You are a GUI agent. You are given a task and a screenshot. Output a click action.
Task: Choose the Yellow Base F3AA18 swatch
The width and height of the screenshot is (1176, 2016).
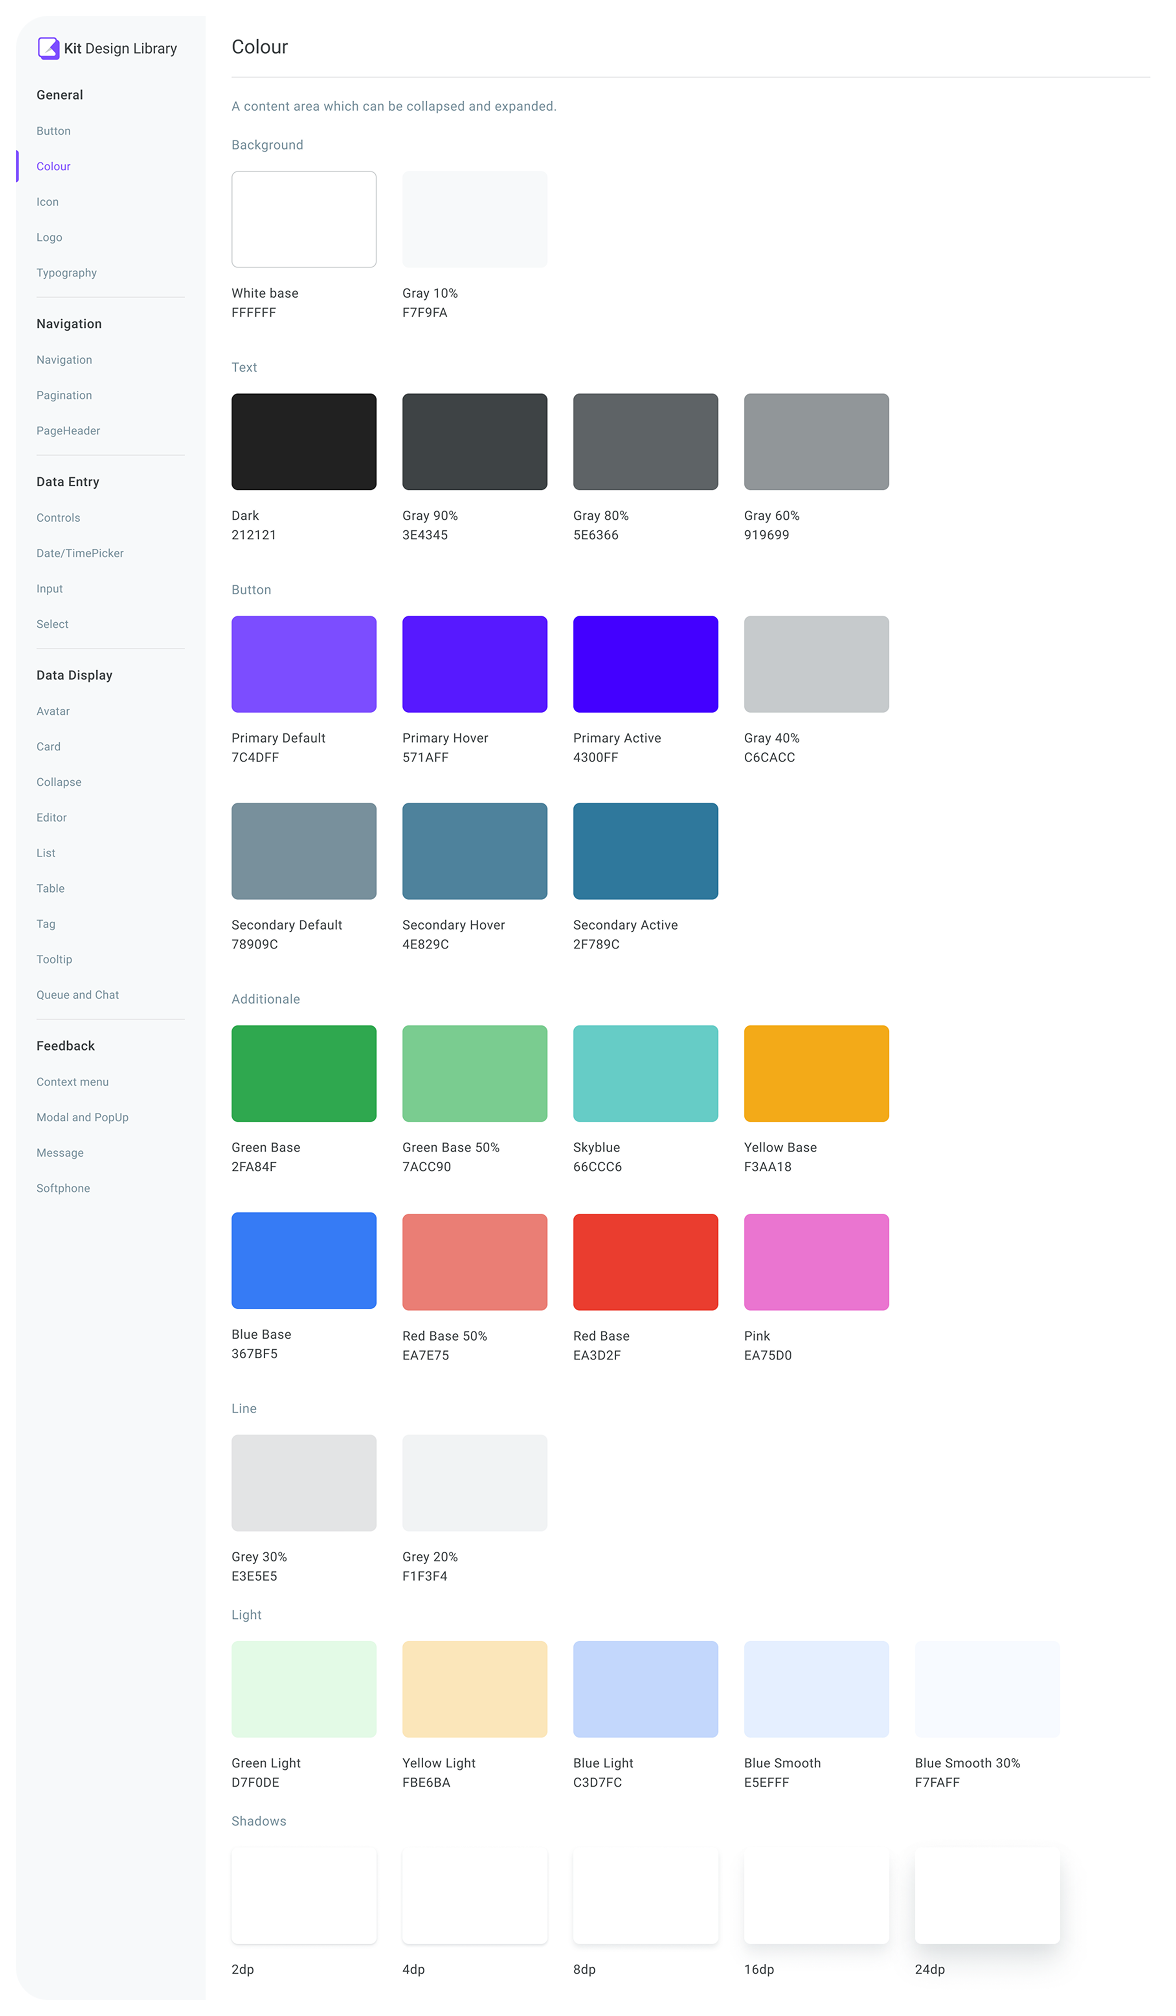pyautogui.click(x=817, y=1074)
